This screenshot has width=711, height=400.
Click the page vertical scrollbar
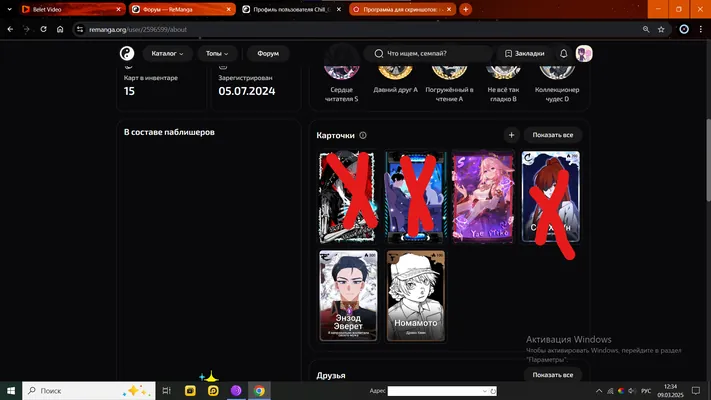pyautogui.click(x=708, y=160)
